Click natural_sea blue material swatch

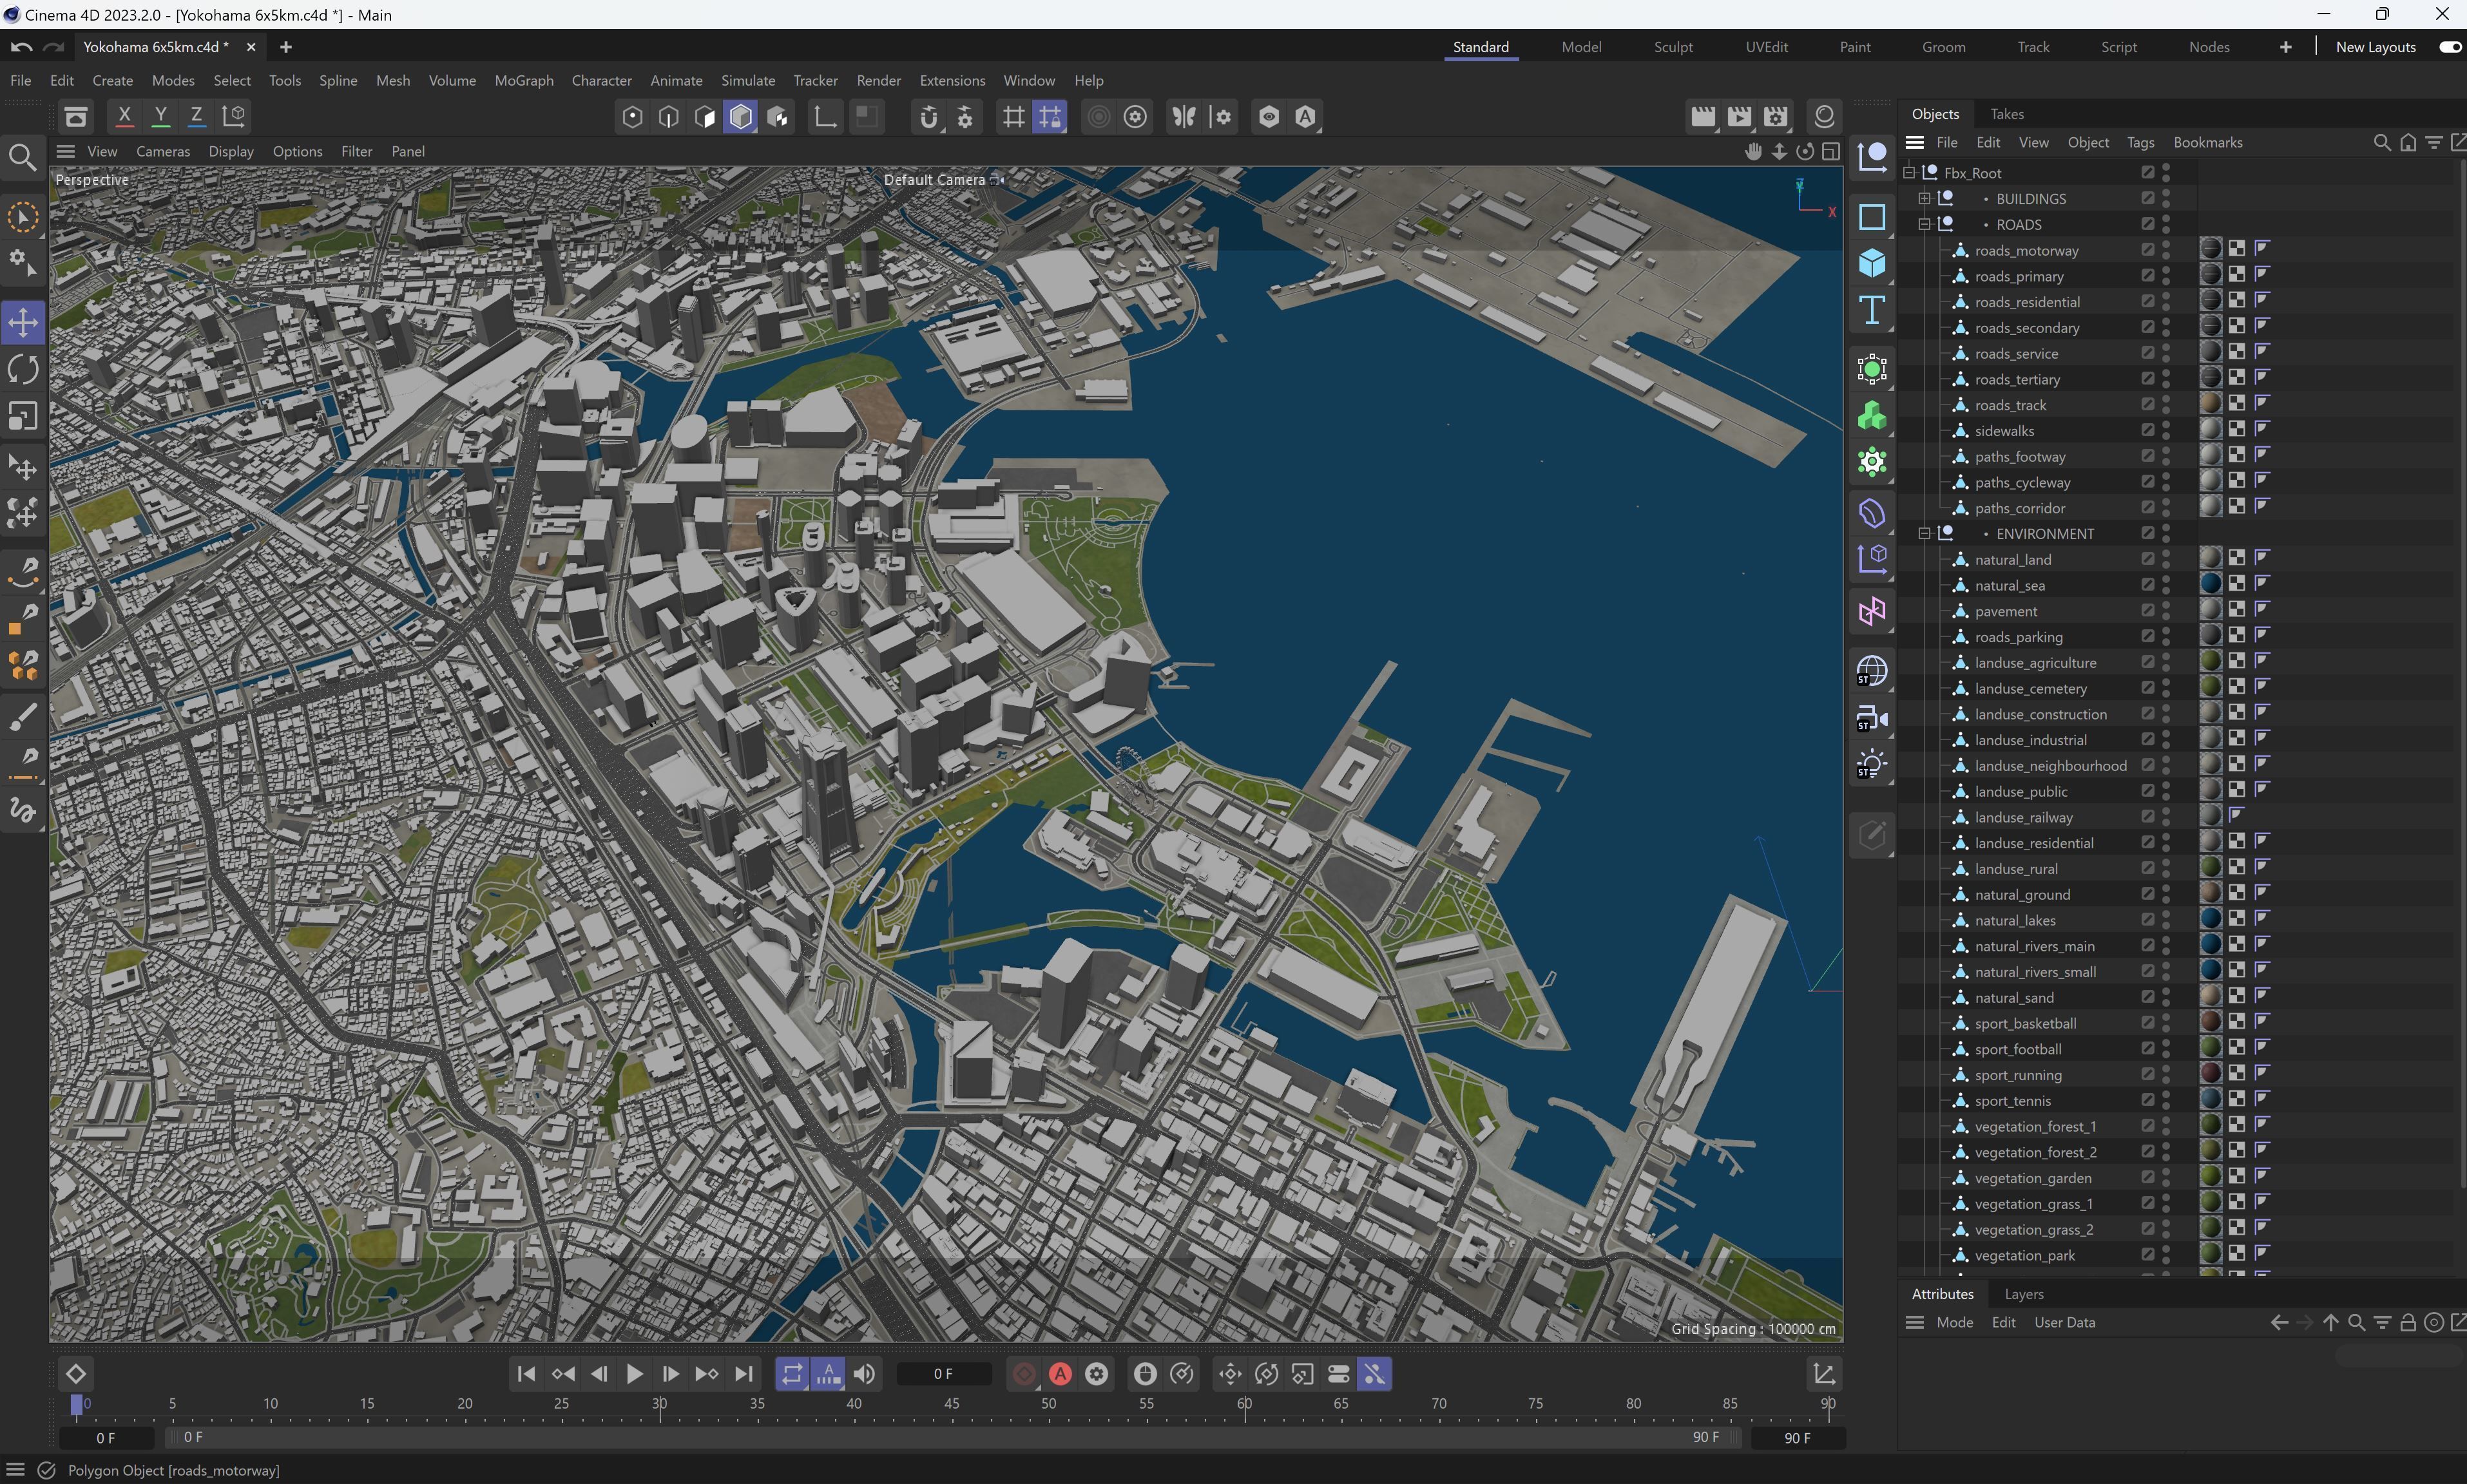[x=2210, y=583]
